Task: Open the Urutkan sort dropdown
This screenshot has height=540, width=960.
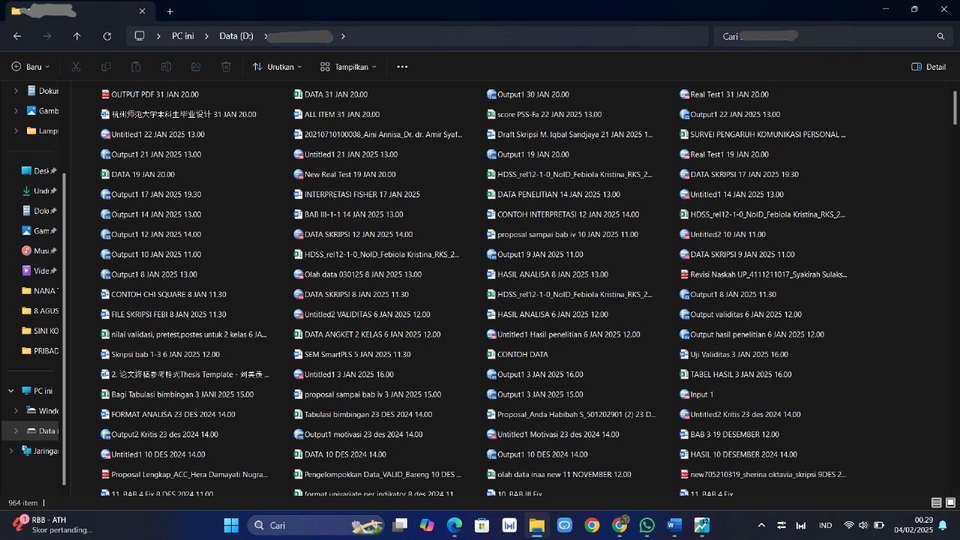Action: [277, 67]
